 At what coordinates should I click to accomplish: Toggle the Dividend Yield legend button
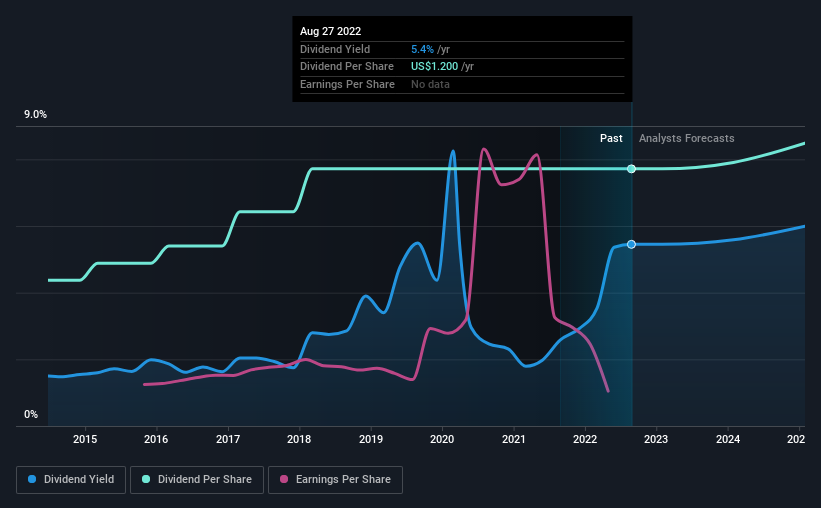pos(71,480)
